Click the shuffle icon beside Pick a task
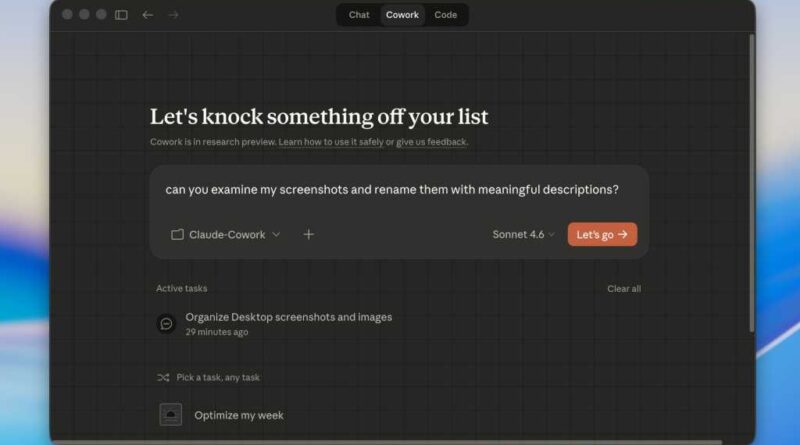Image resolution: width=800 pixels, height=445 pixels. (x=163, y=377)
